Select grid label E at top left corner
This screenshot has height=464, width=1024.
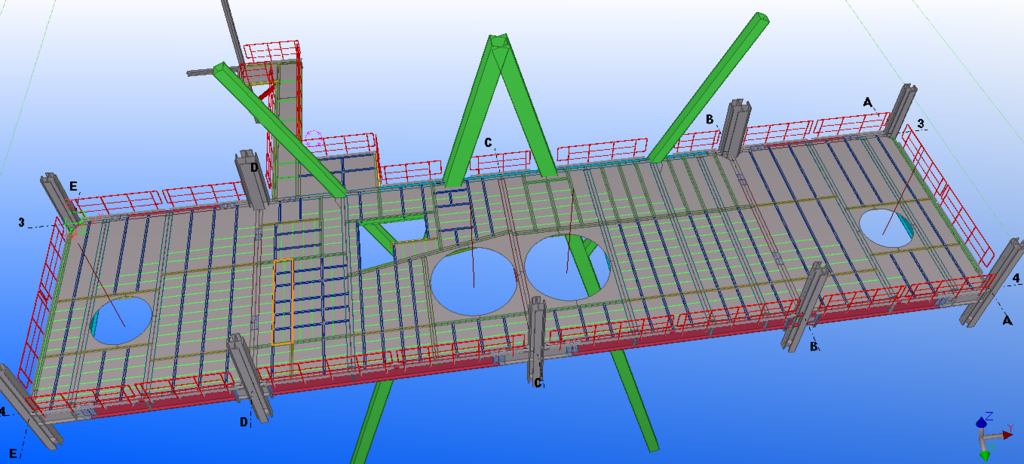pos(73,185)
